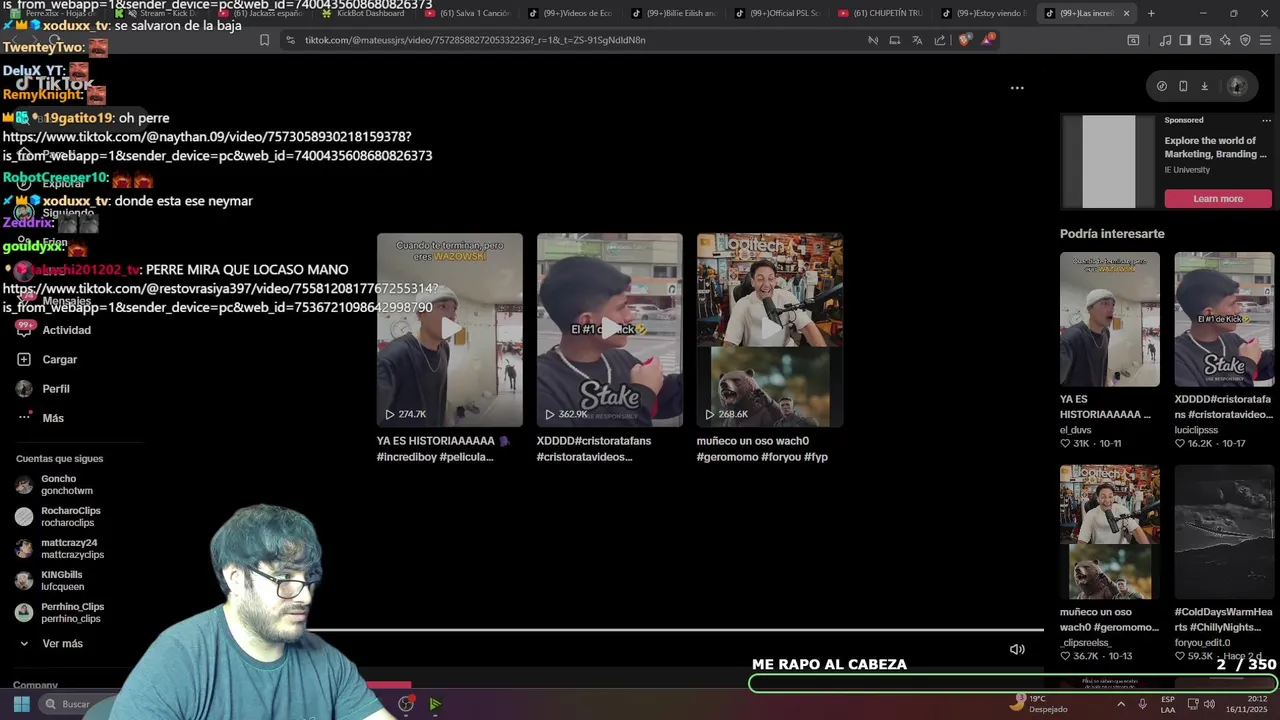
Task: Switch to the KickBot Dashboard tab
Action: [x=362, y=13]
